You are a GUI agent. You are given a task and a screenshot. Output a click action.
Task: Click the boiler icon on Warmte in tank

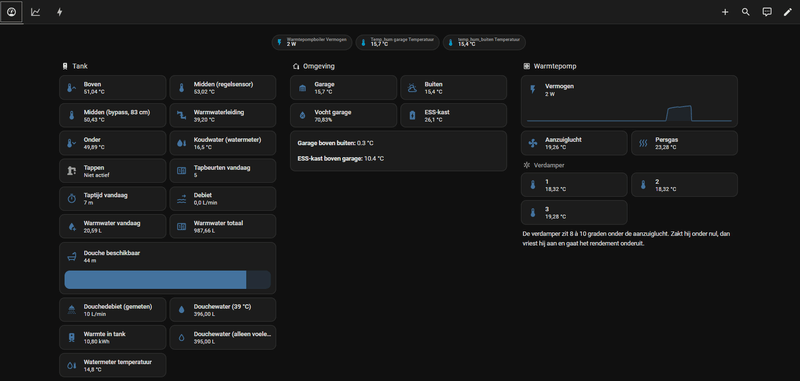[71, 337]
